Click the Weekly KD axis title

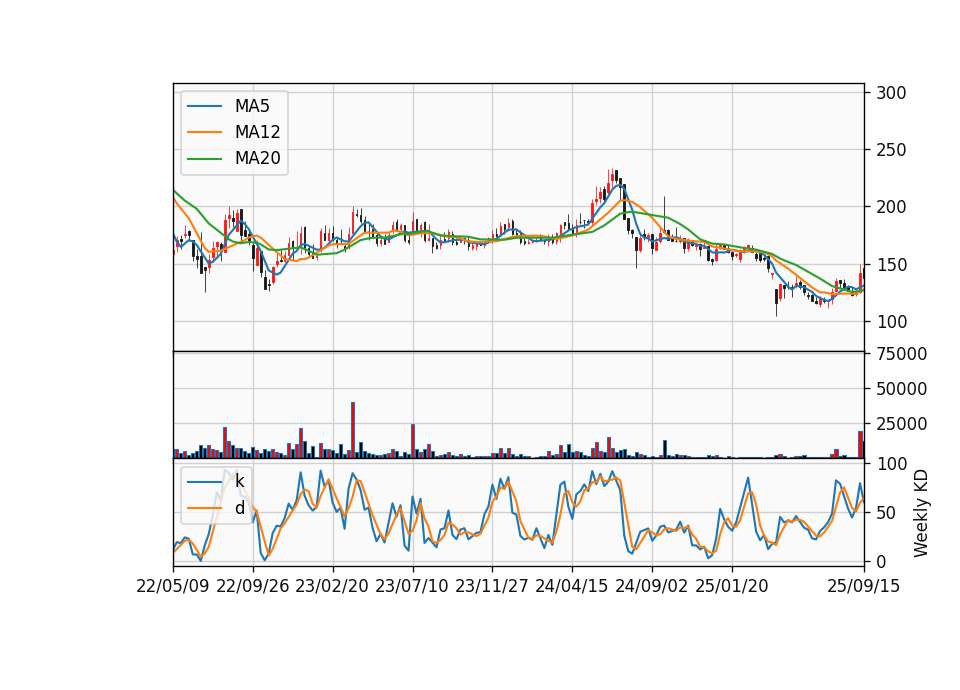point(920,514)
